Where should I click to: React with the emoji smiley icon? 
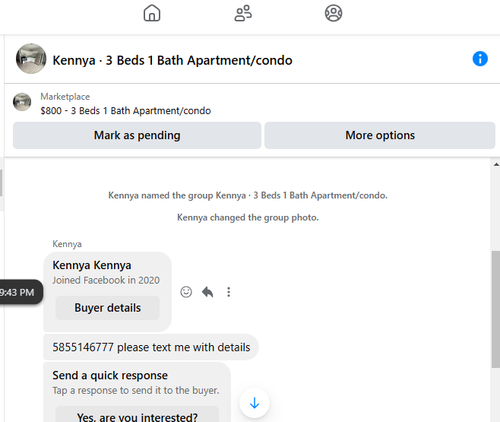(x=186, y=292)
